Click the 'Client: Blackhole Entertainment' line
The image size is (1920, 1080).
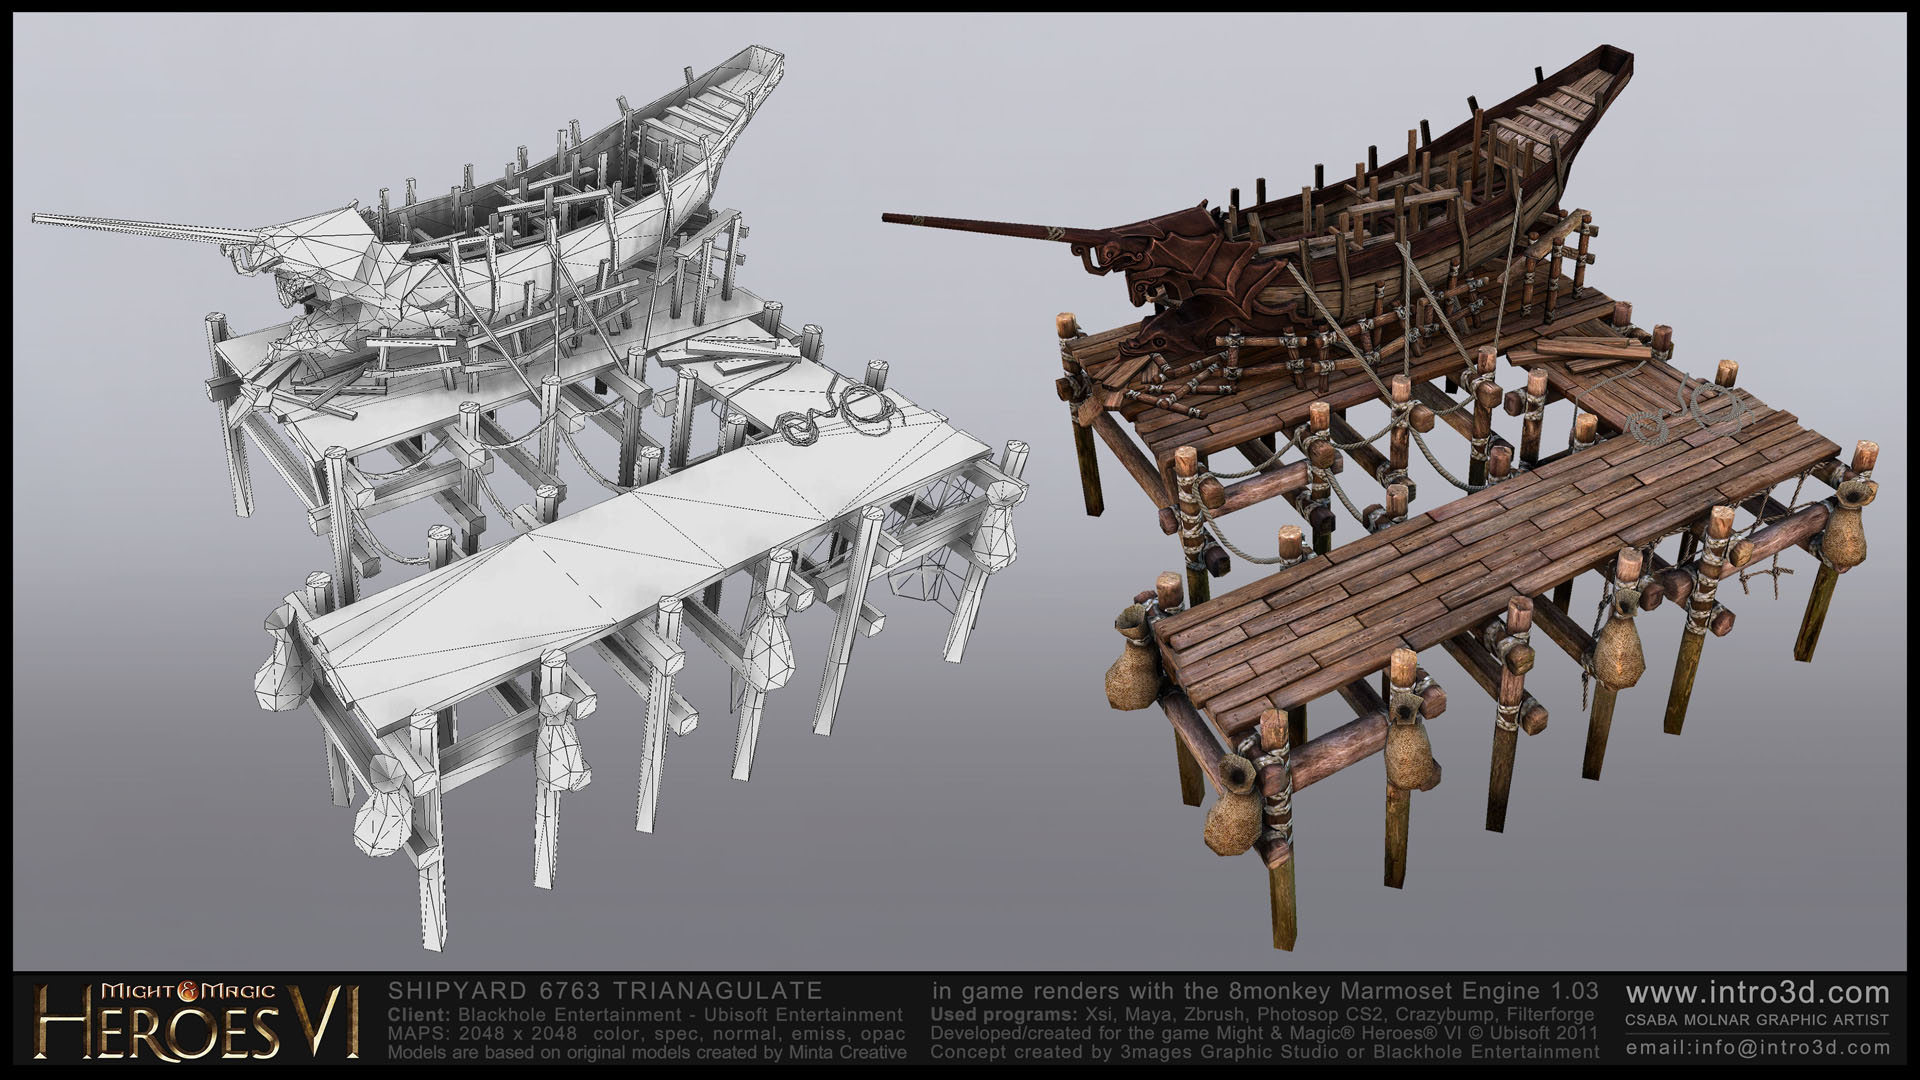point(645,1015)
